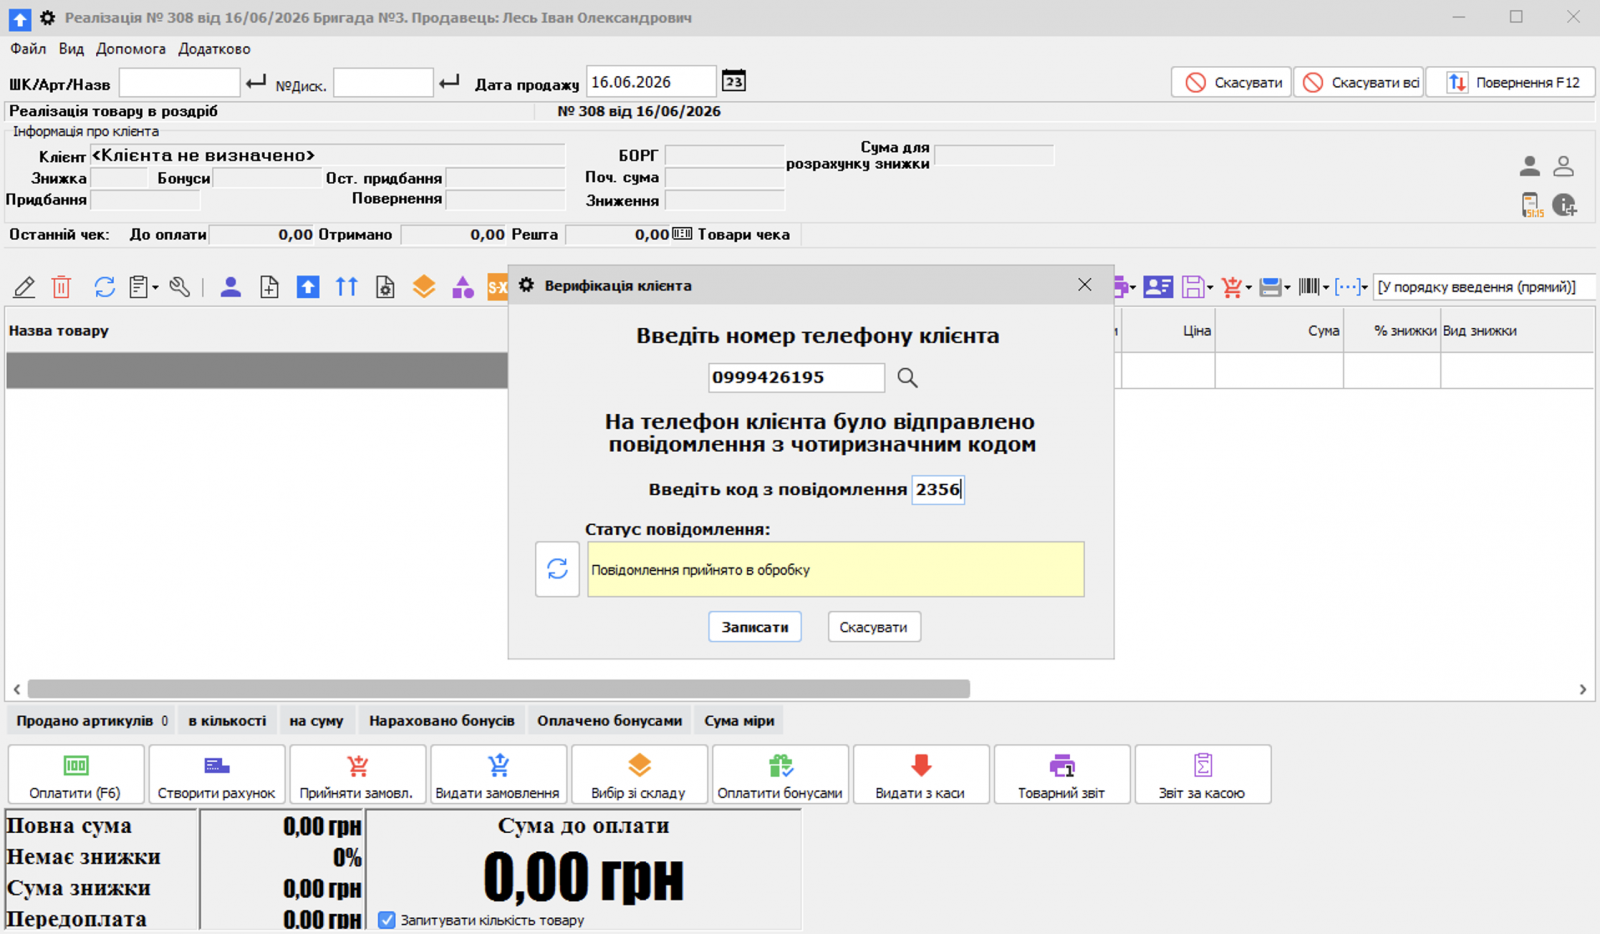Click the orange layers icon in toolbar
Viewport: 1600px width, 934px height.
[x=424, y=288]
